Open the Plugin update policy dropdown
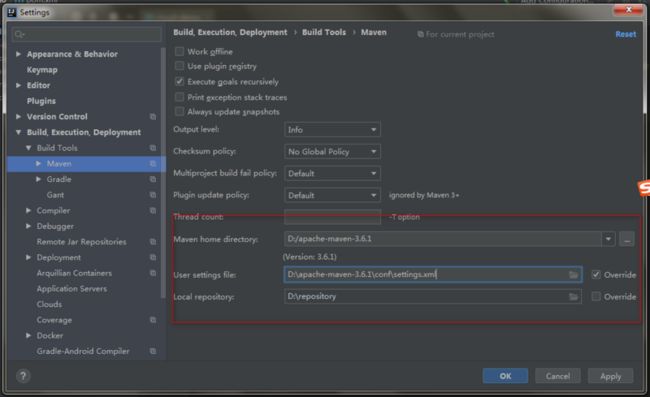 point(332,195)
